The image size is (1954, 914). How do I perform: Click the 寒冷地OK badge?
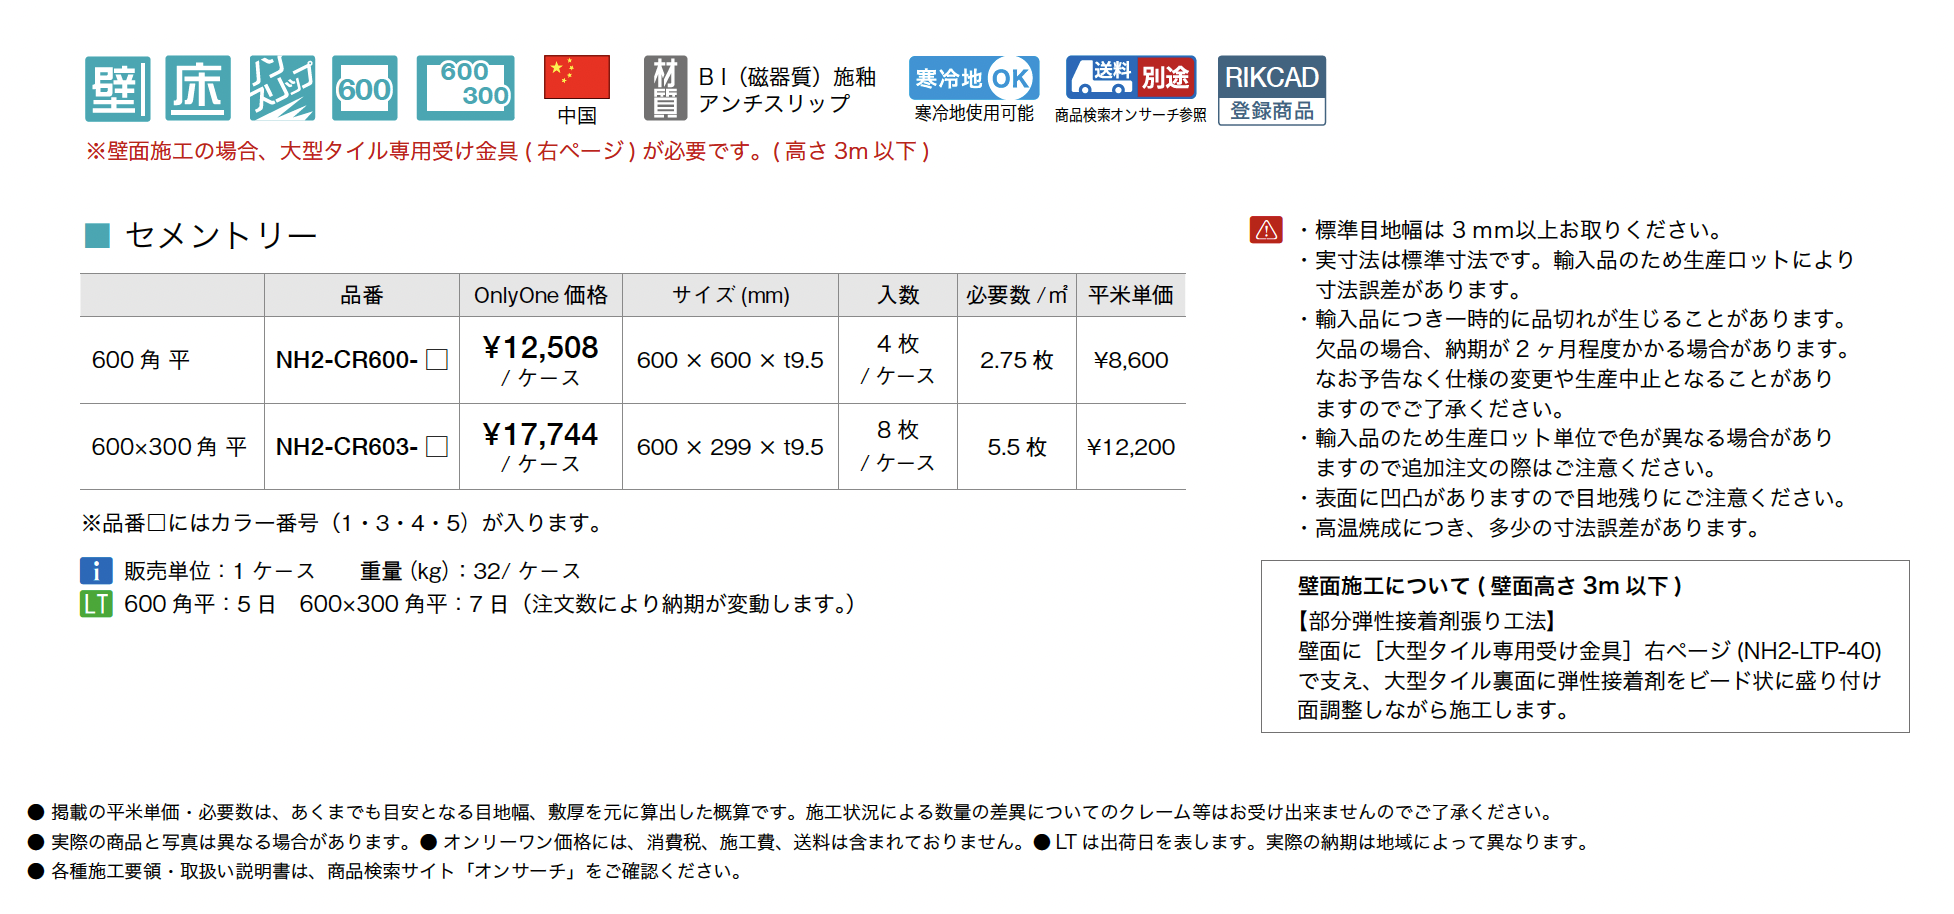(x=973, y=78)
